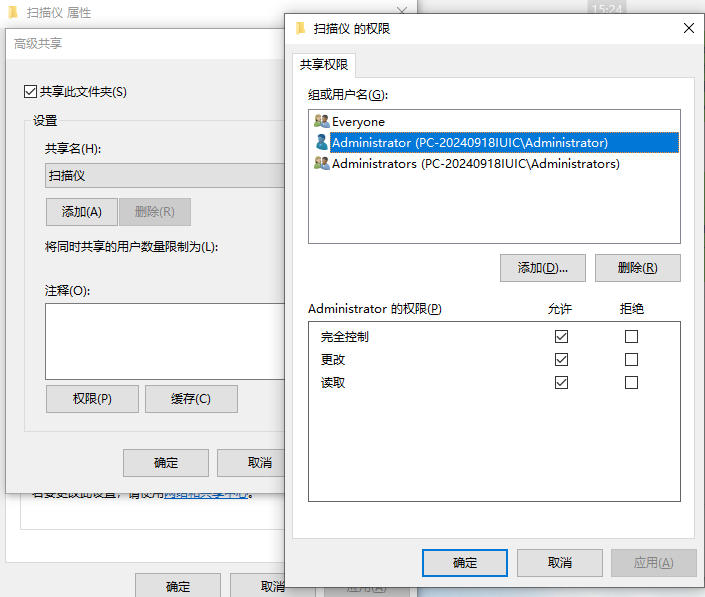Click folder icon in permissions dialog title bar
Viewport: 705px width, 597px height.
tap(300, 29)
